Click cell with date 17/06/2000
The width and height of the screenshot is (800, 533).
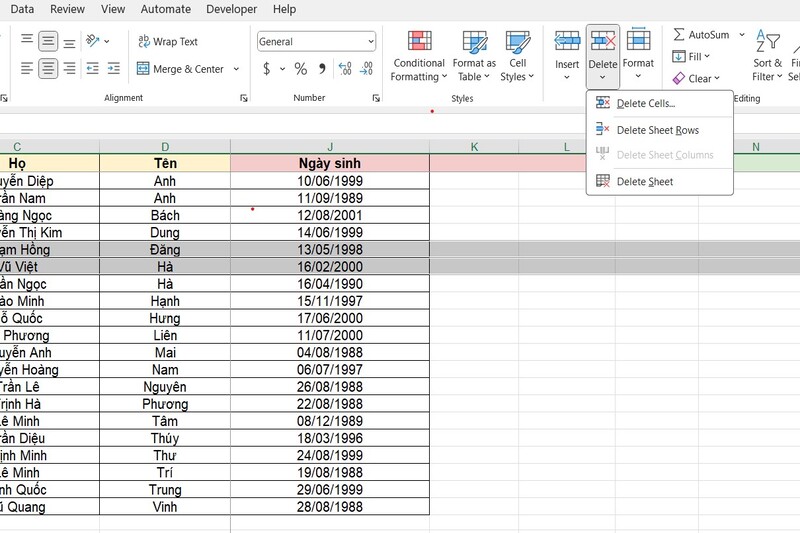click(330, 318)
